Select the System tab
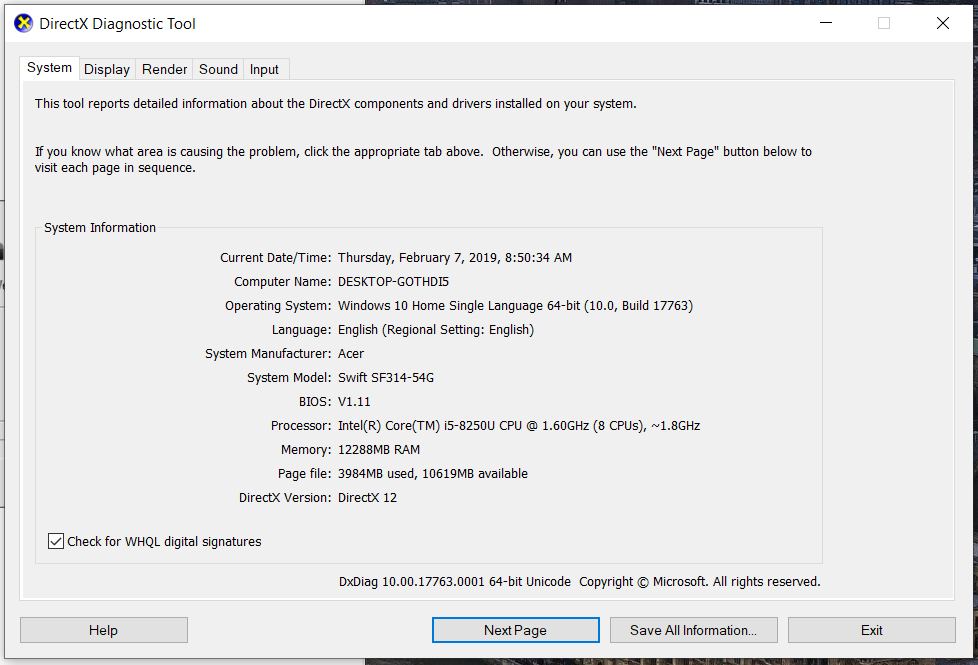 [49, 67]
